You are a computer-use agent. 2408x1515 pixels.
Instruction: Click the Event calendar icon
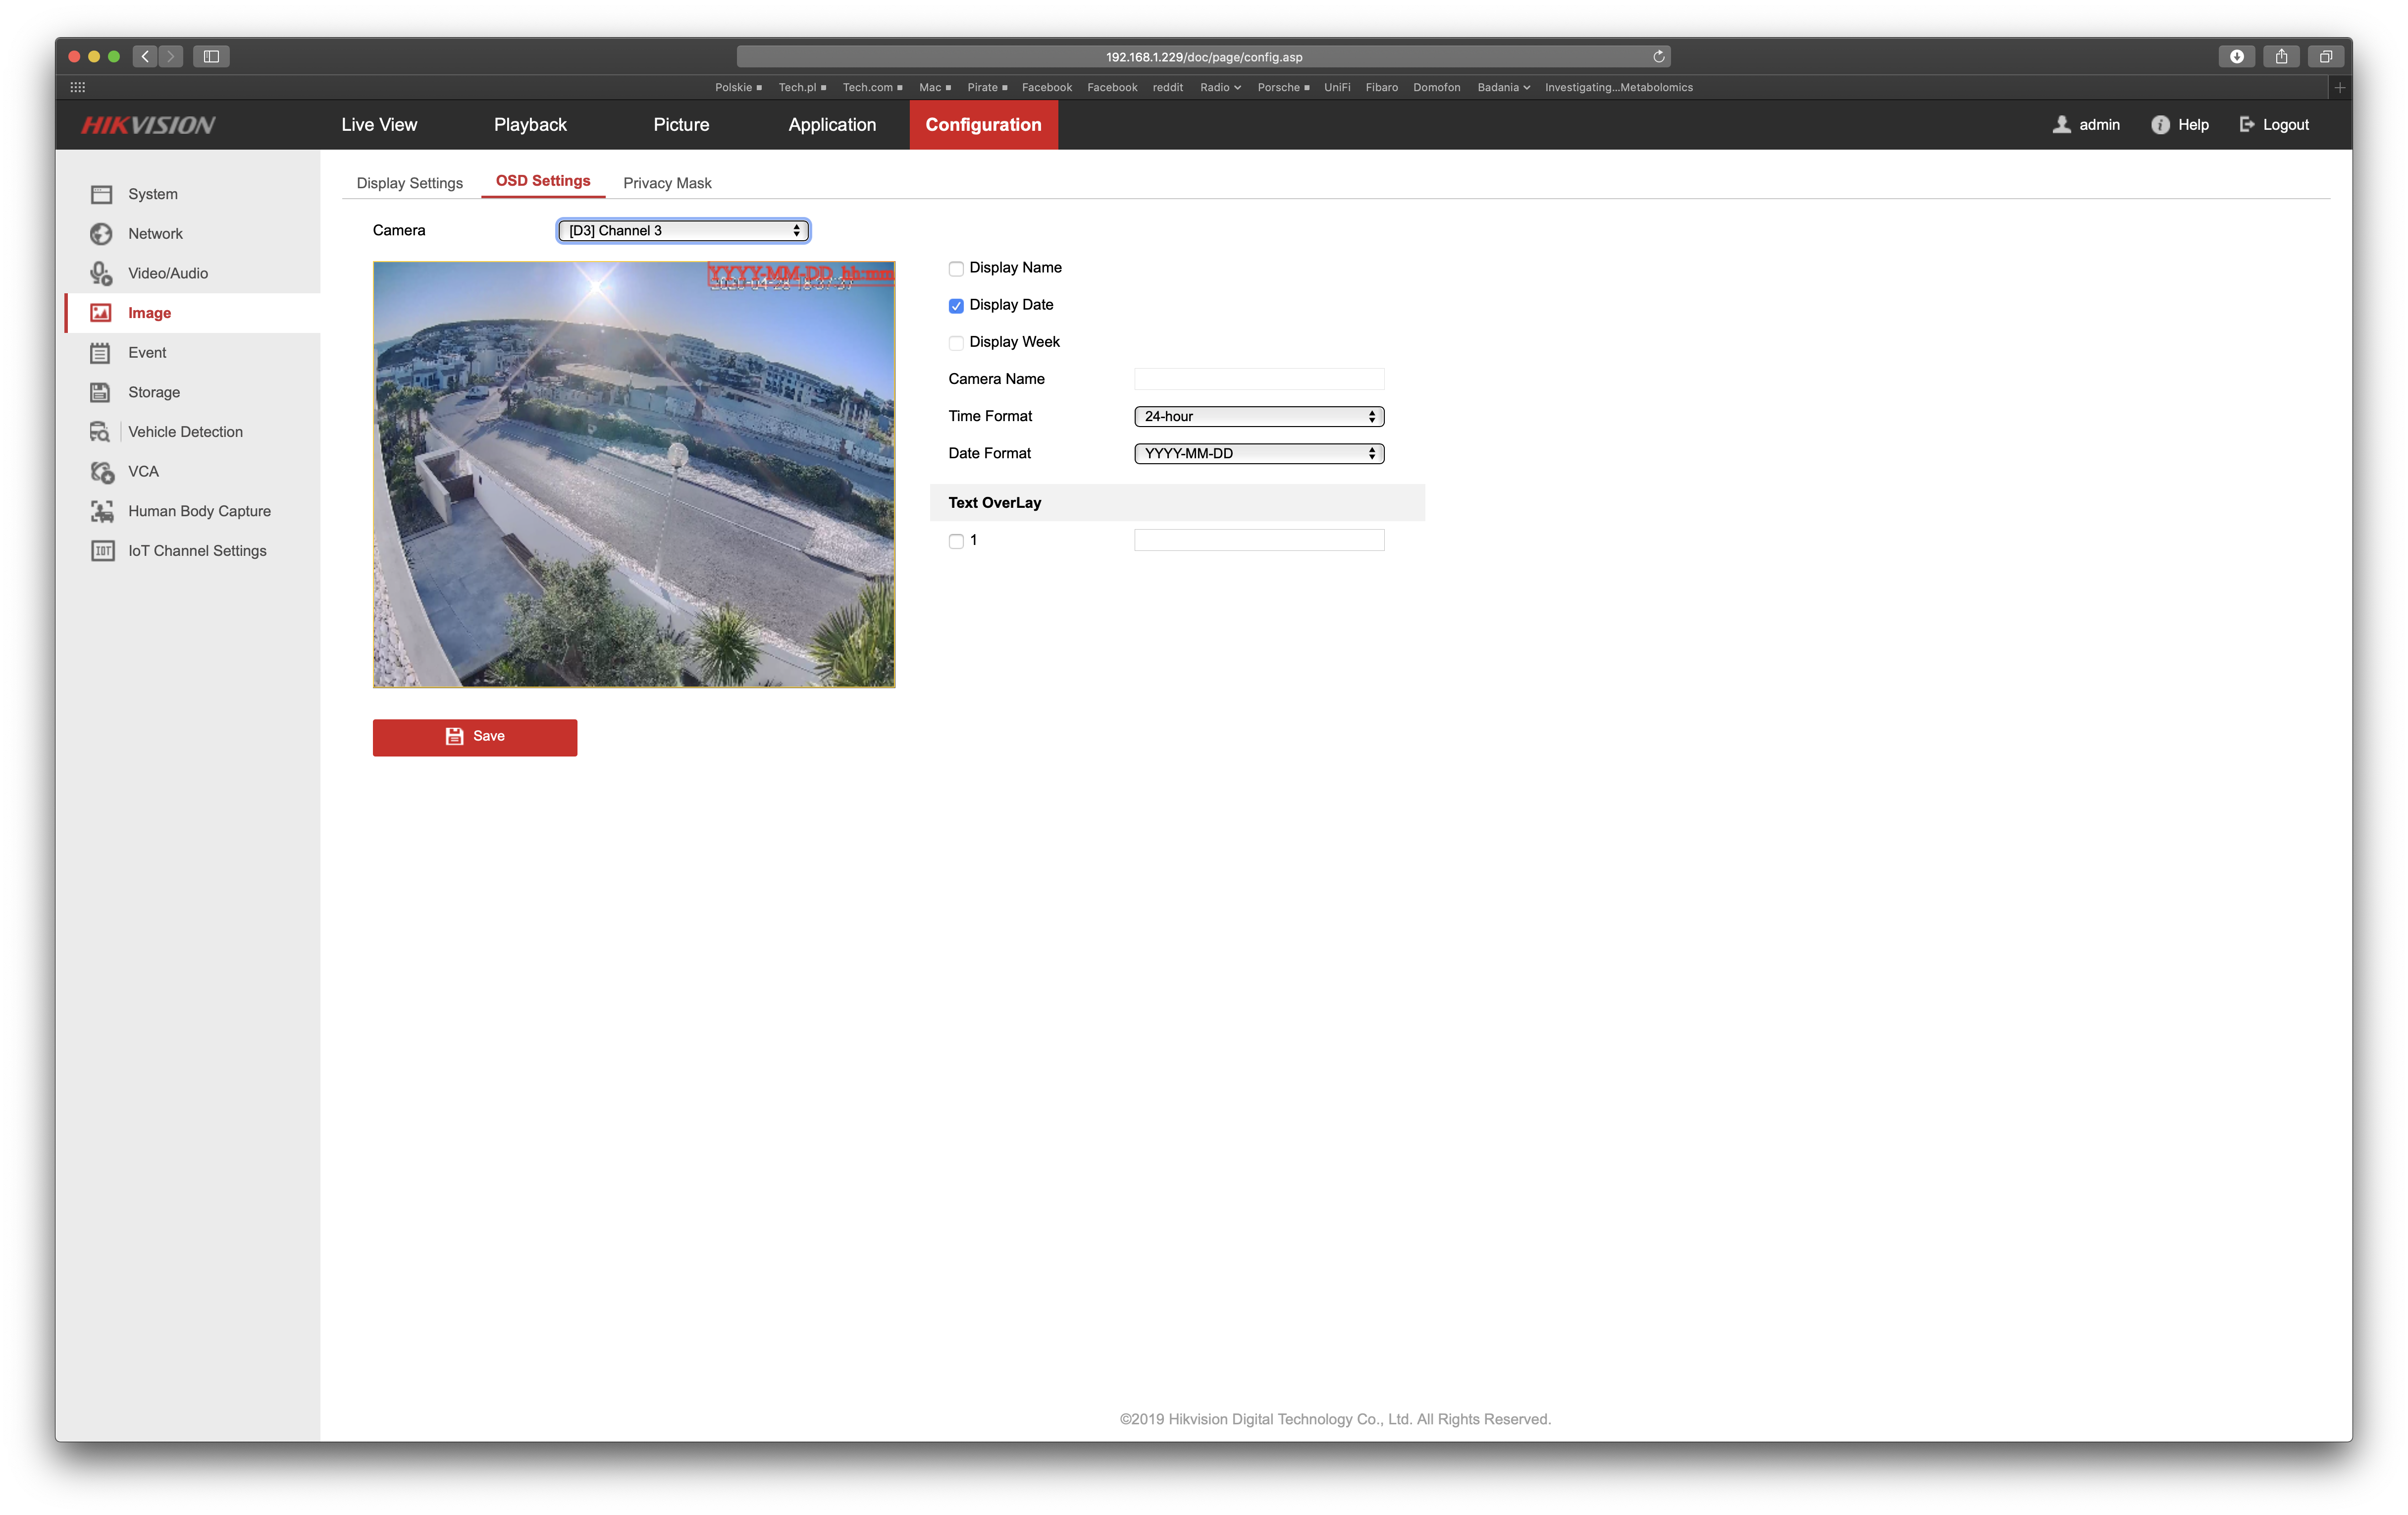click(101, 353)
